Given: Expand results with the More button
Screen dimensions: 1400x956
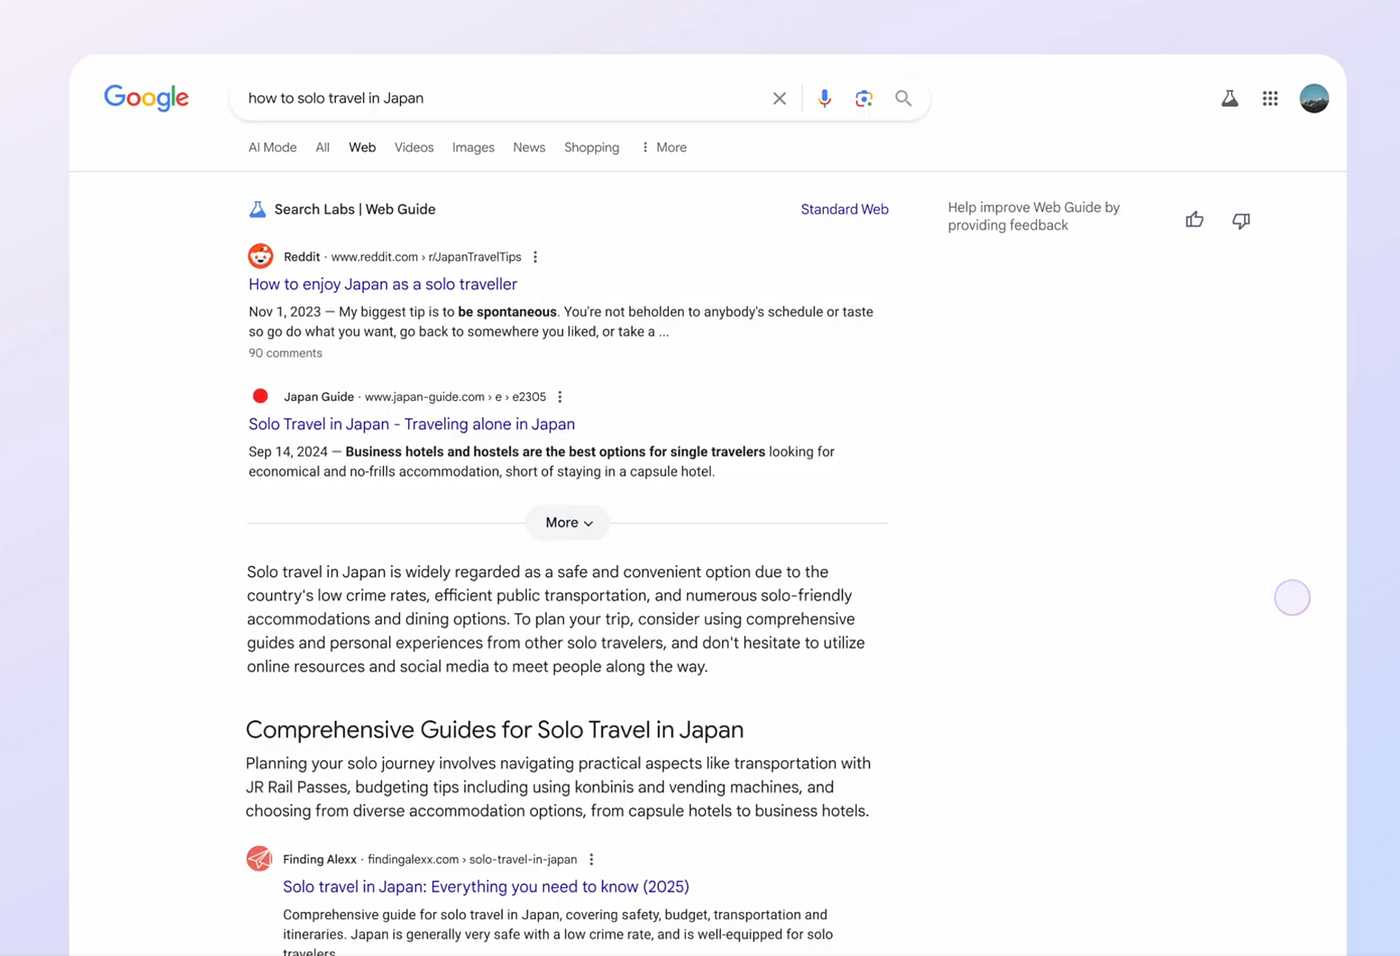Looking at the screenshot, I should (x=568, y=523).
